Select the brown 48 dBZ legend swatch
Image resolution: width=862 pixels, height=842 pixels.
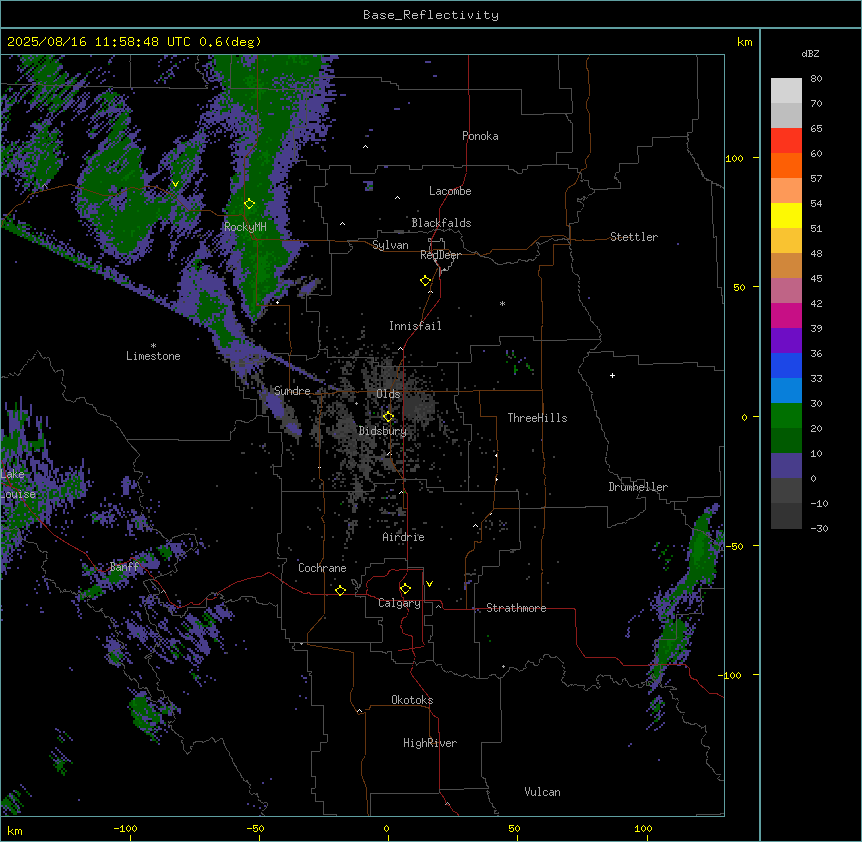786,265
